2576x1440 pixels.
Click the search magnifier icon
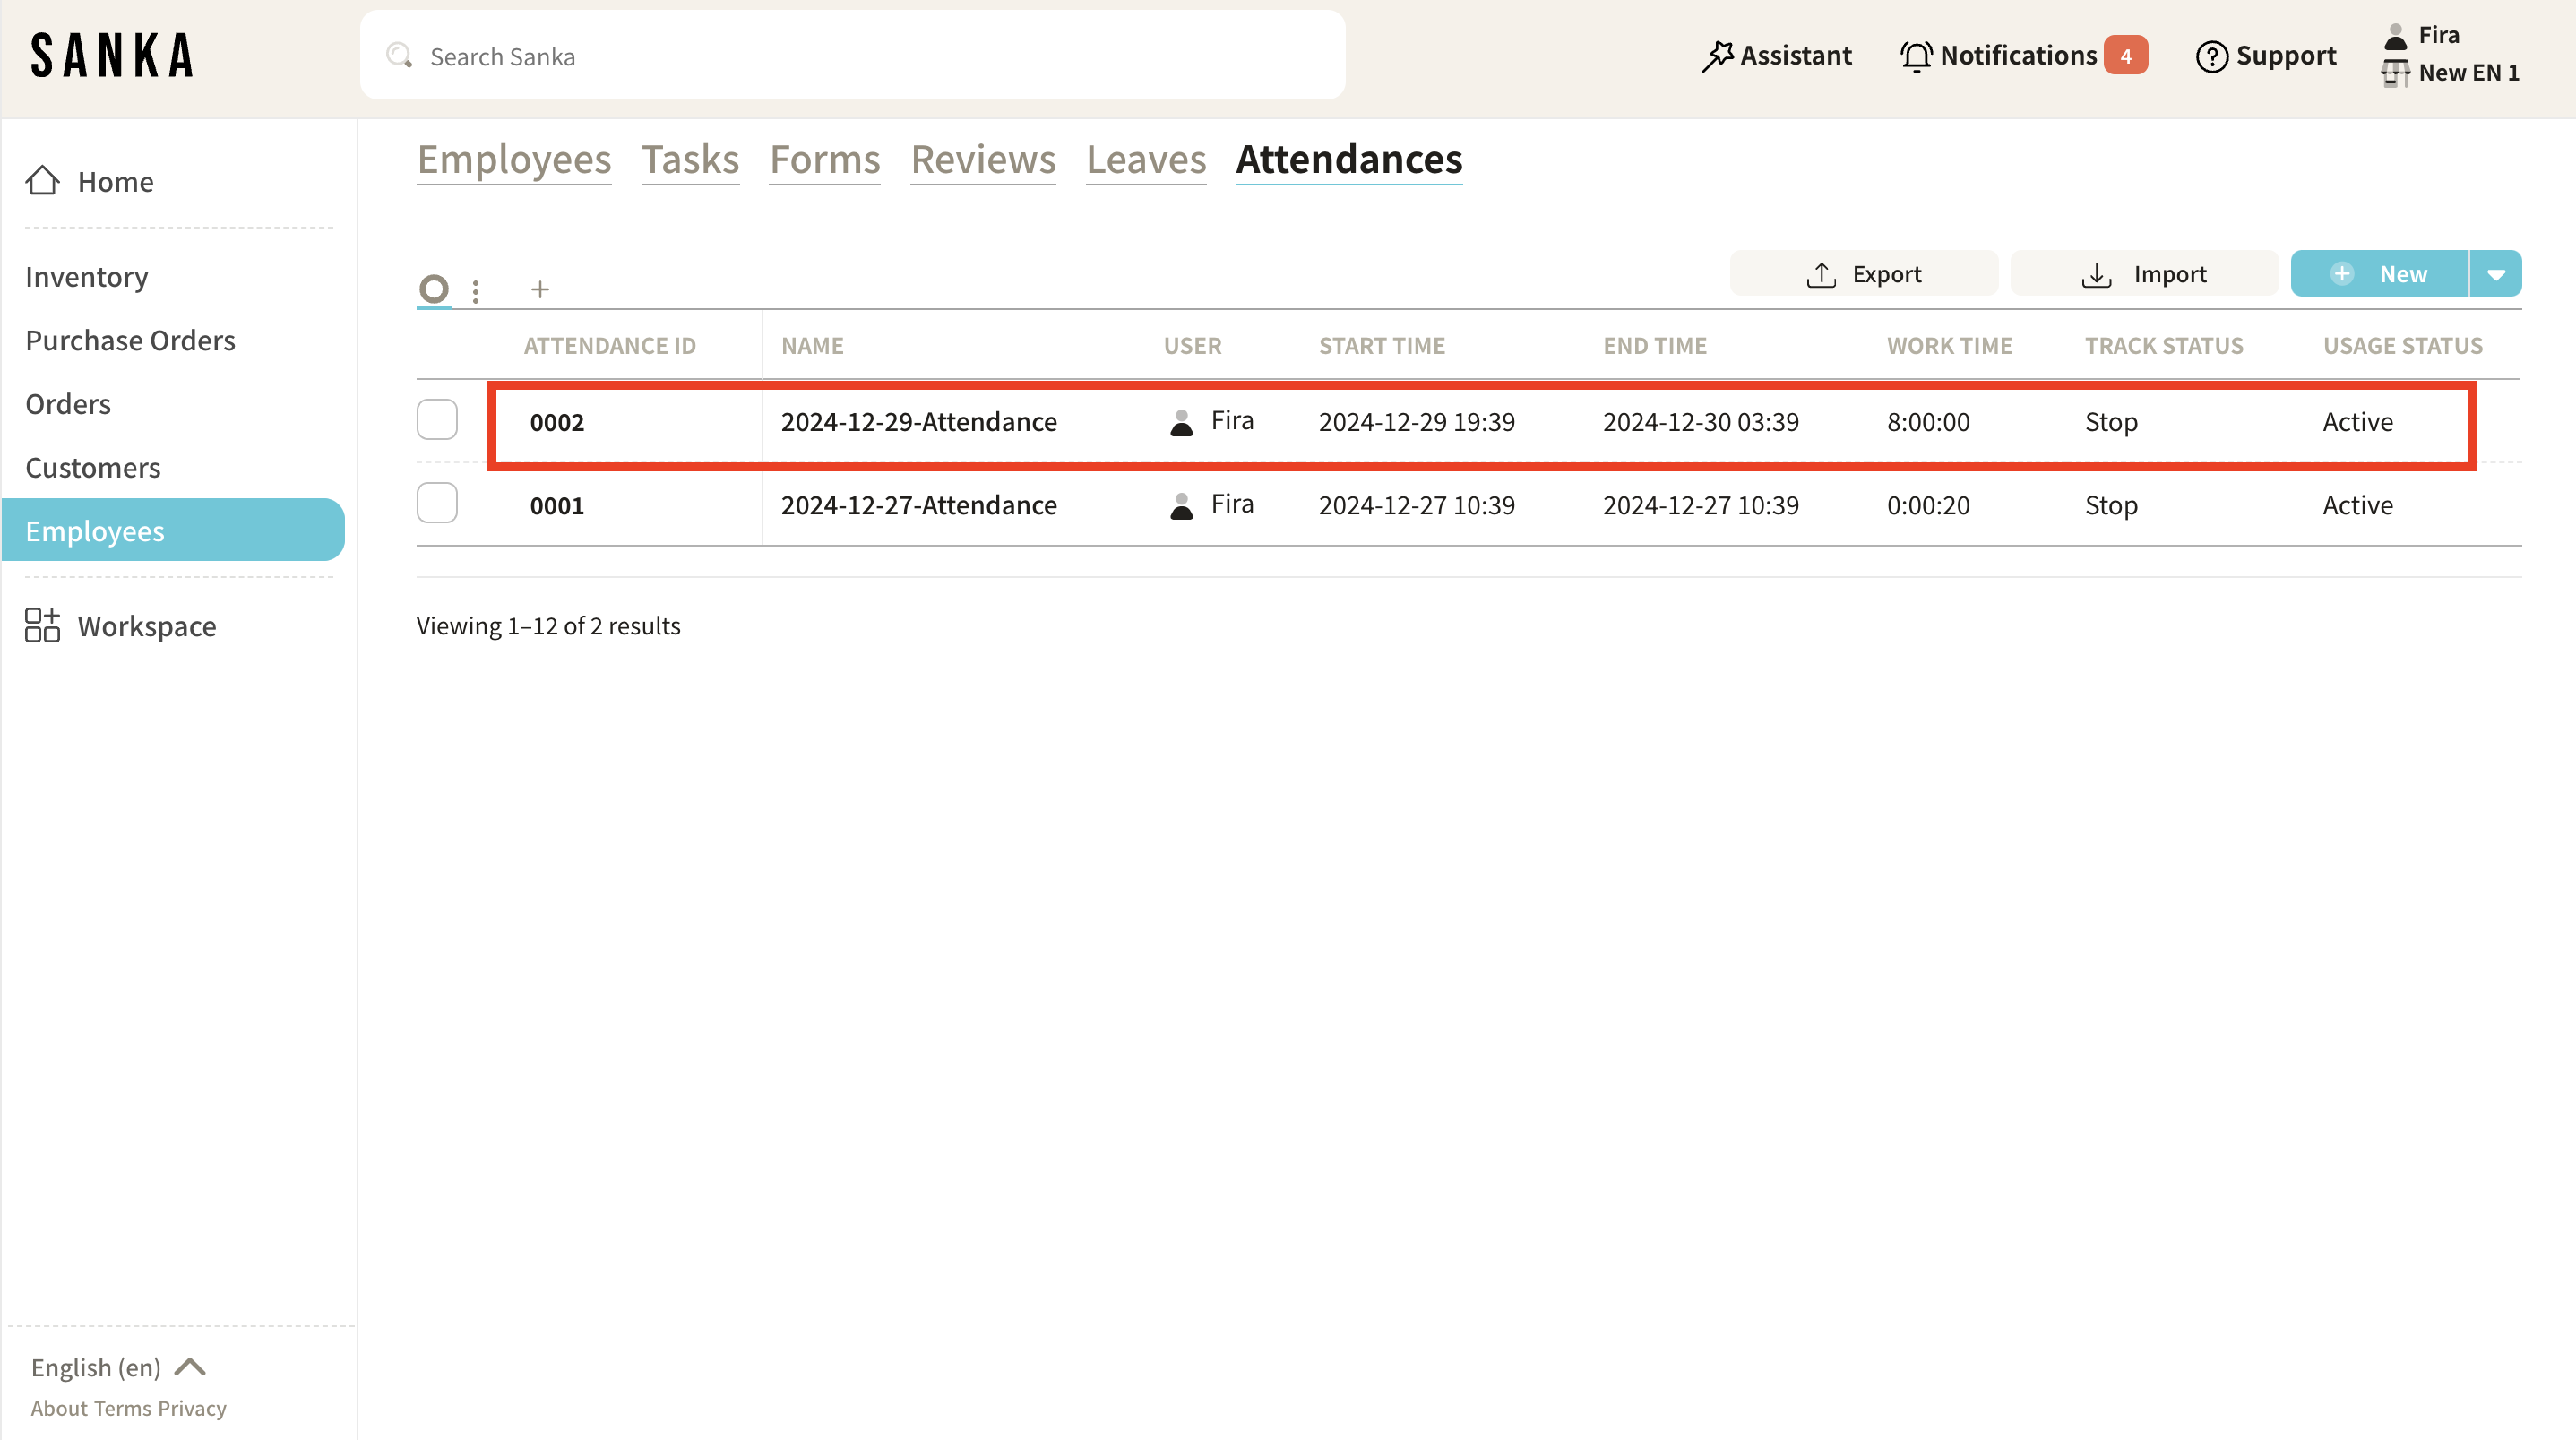pos(400,56)
